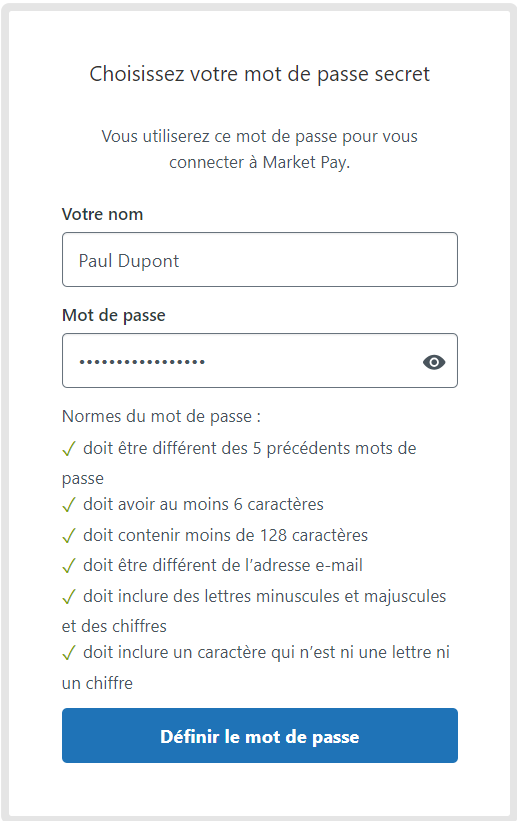Click the heading 'Choisissez votre mot de passe secret'

[x=260, y=74]
